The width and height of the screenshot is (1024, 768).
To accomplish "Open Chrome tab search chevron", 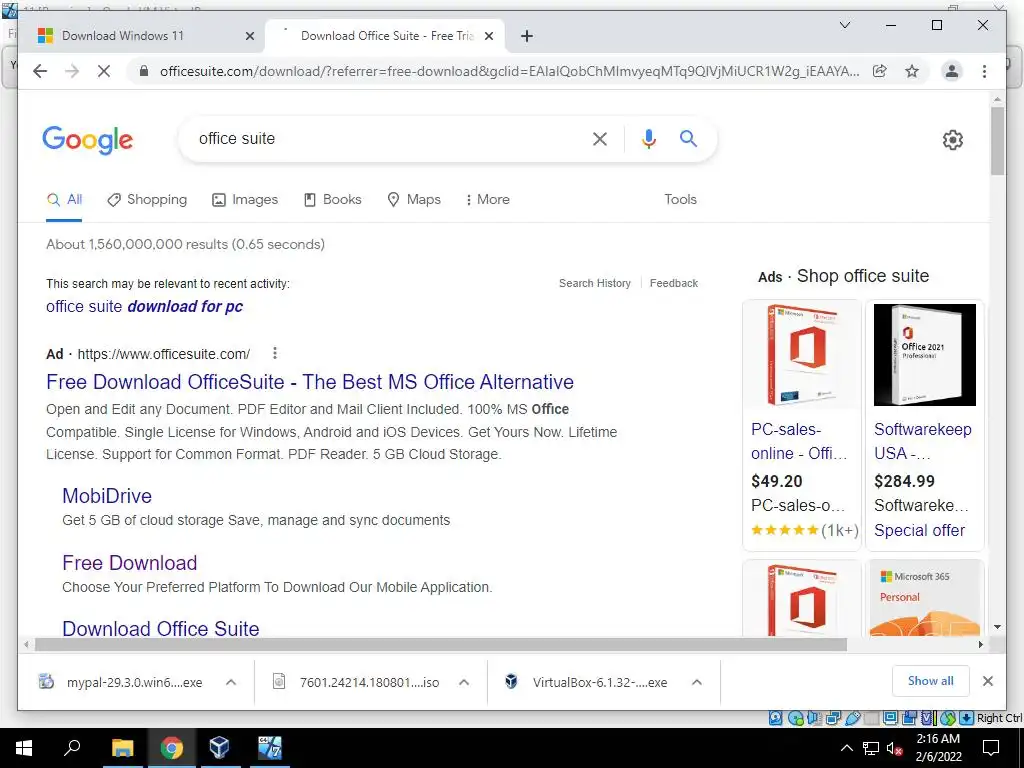I will (x=844, y=25).
